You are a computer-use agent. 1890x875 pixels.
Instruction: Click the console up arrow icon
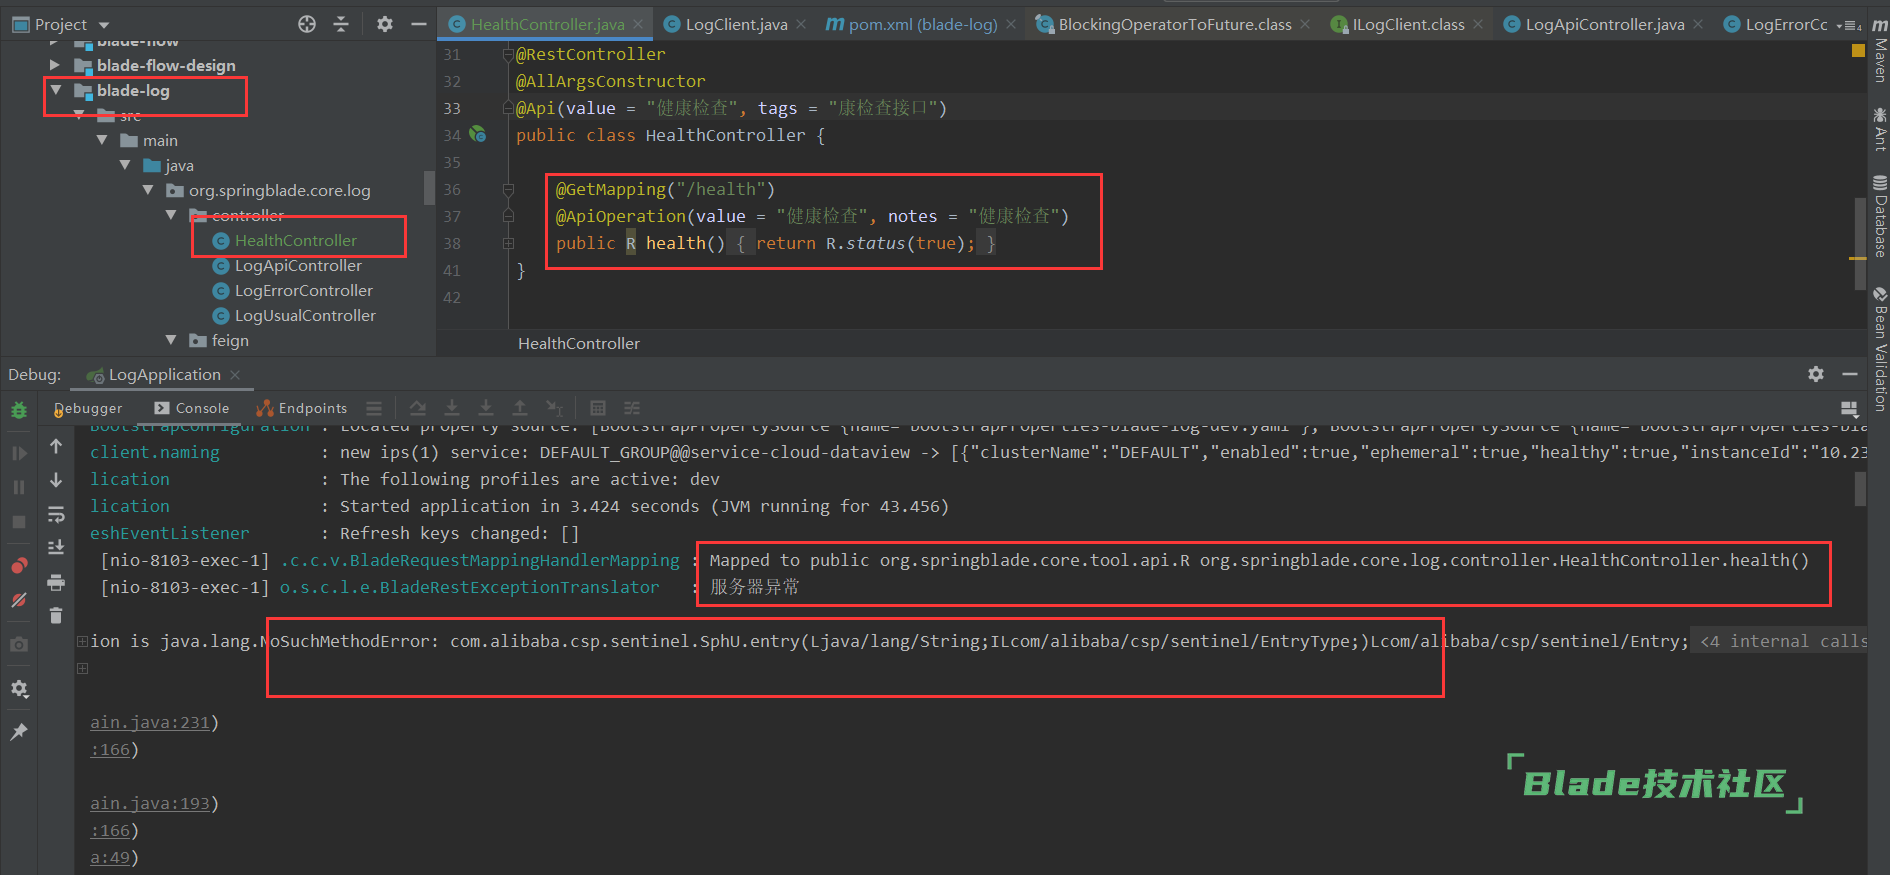click(56, 446)
